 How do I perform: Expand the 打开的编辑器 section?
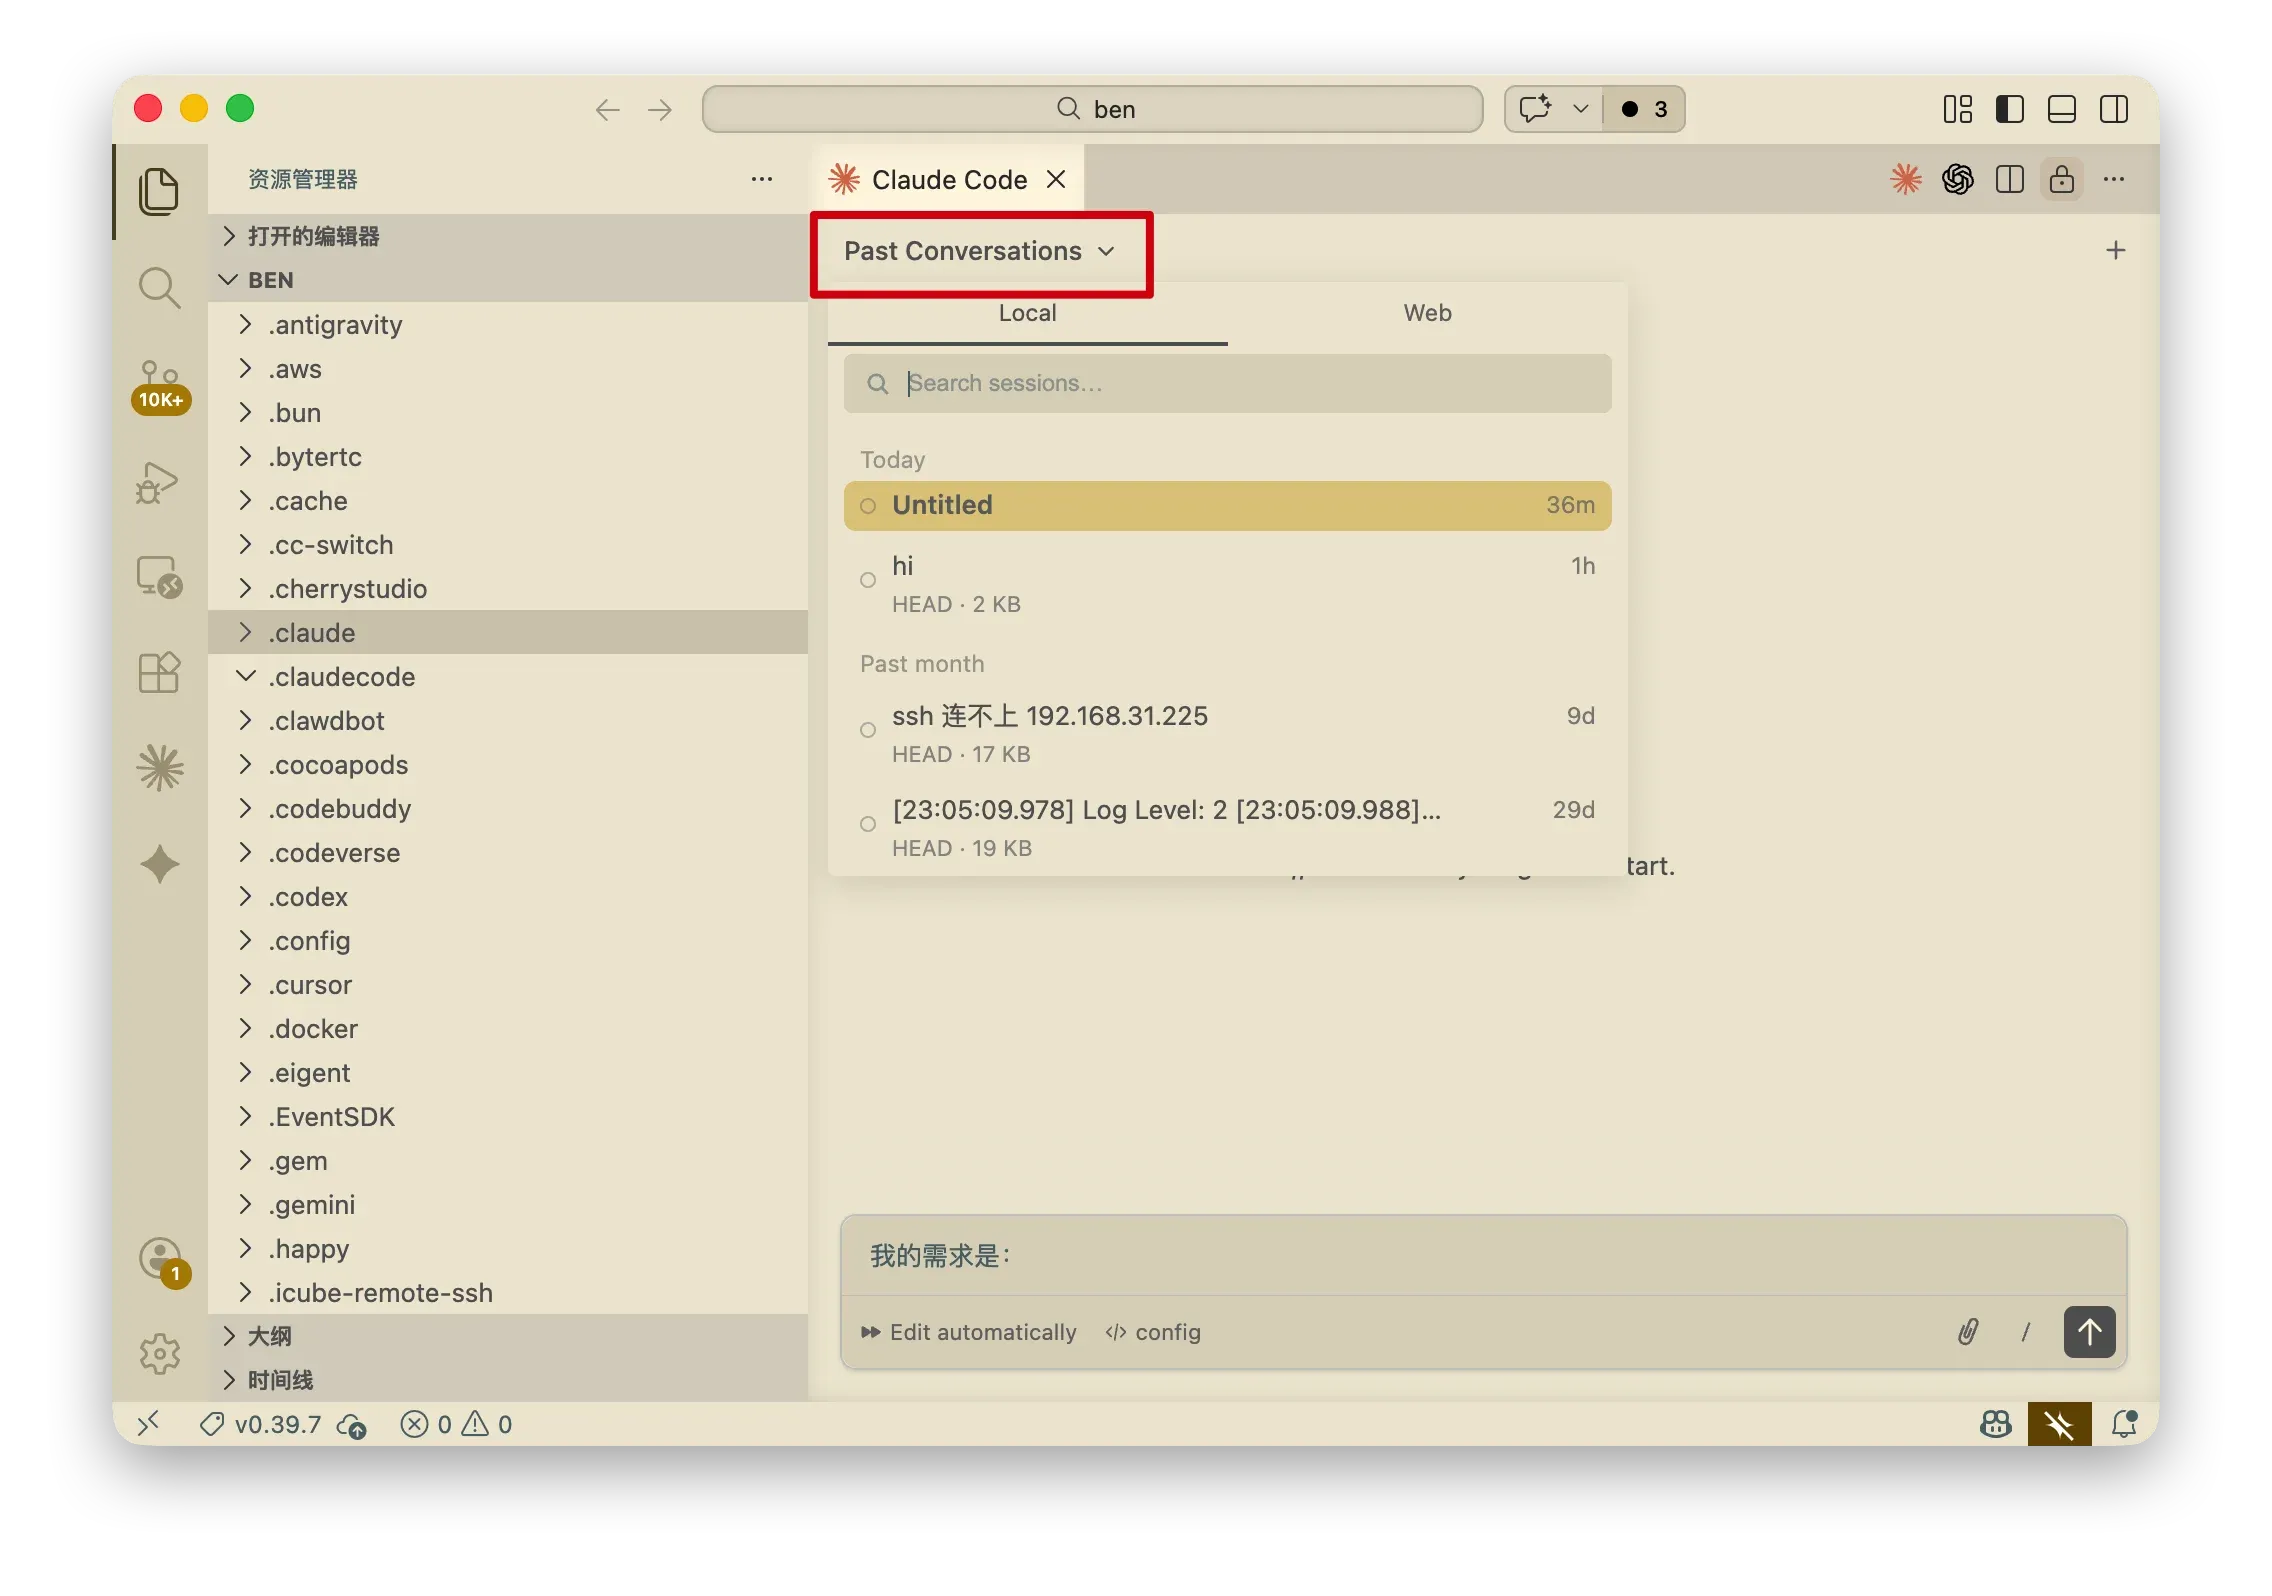click(508, 236)
